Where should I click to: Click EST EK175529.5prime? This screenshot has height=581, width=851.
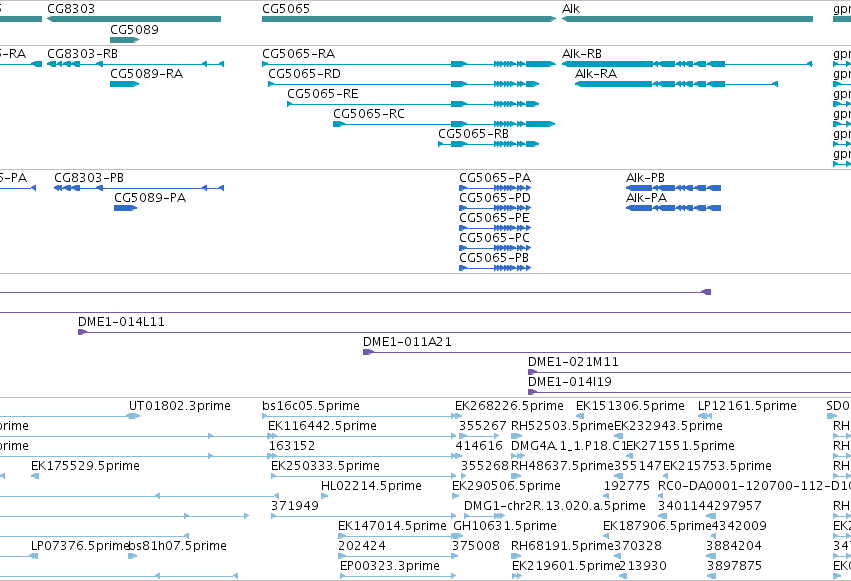click(85, 466)
